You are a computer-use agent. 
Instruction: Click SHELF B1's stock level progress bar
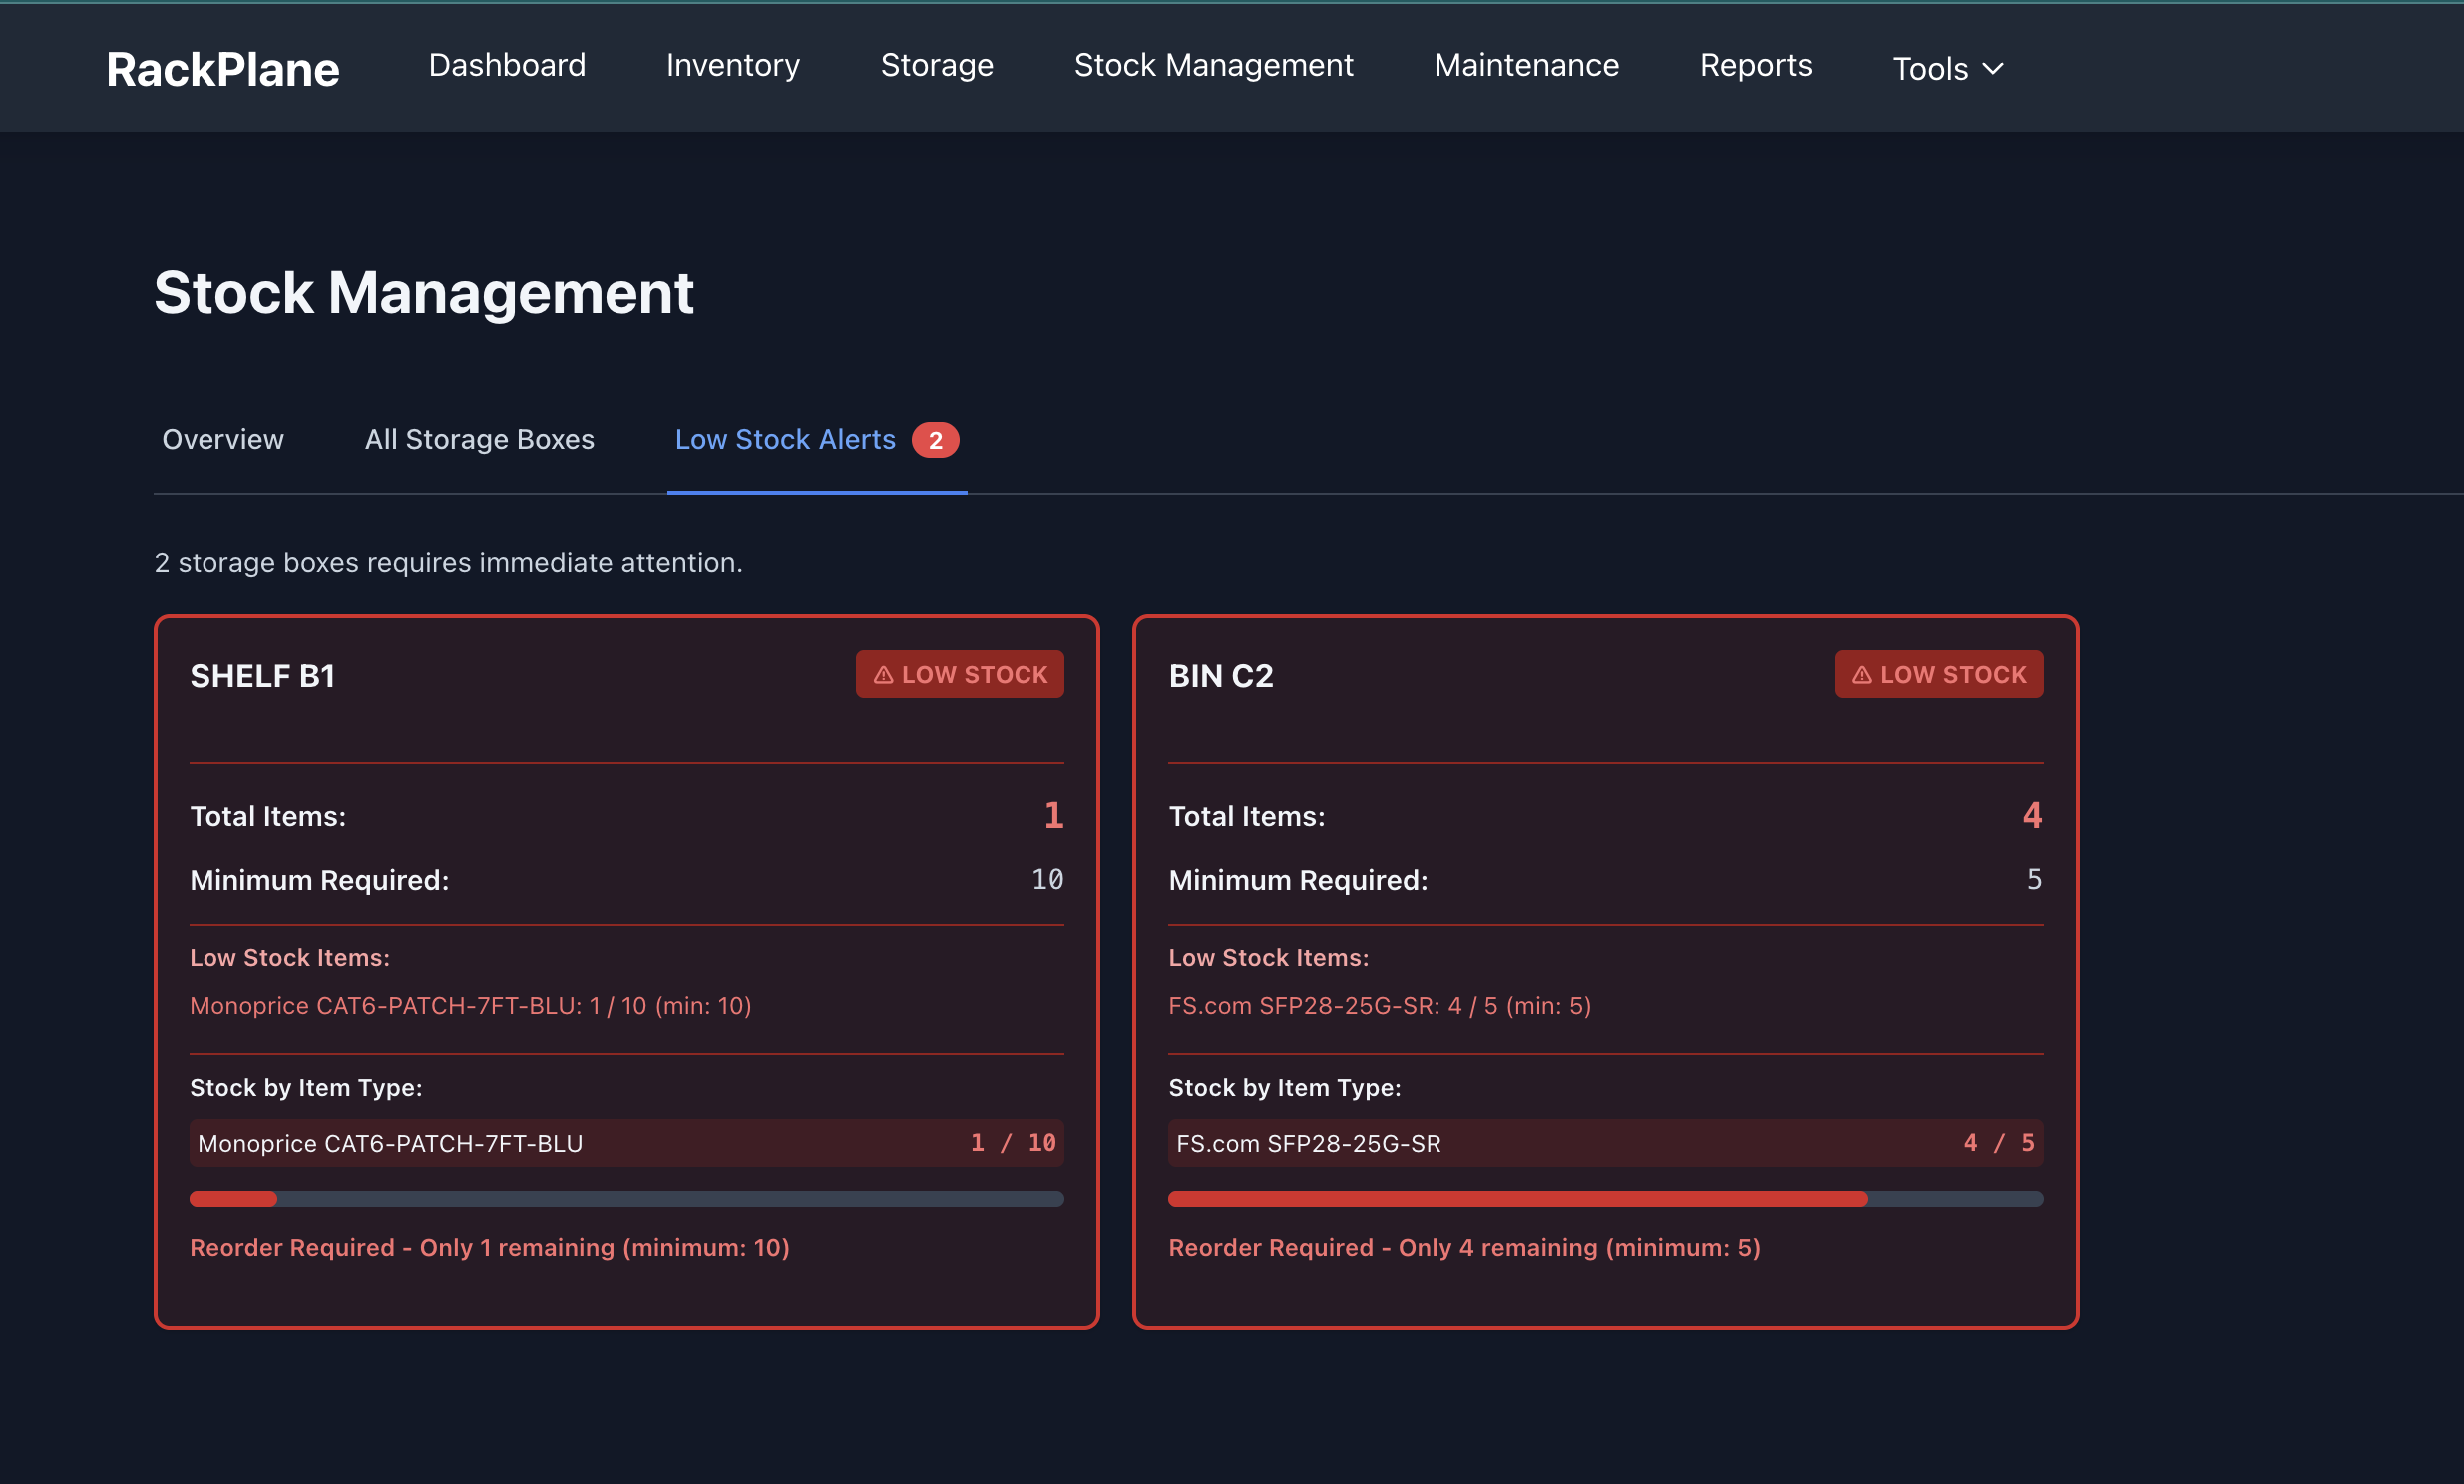point(626,1198)
